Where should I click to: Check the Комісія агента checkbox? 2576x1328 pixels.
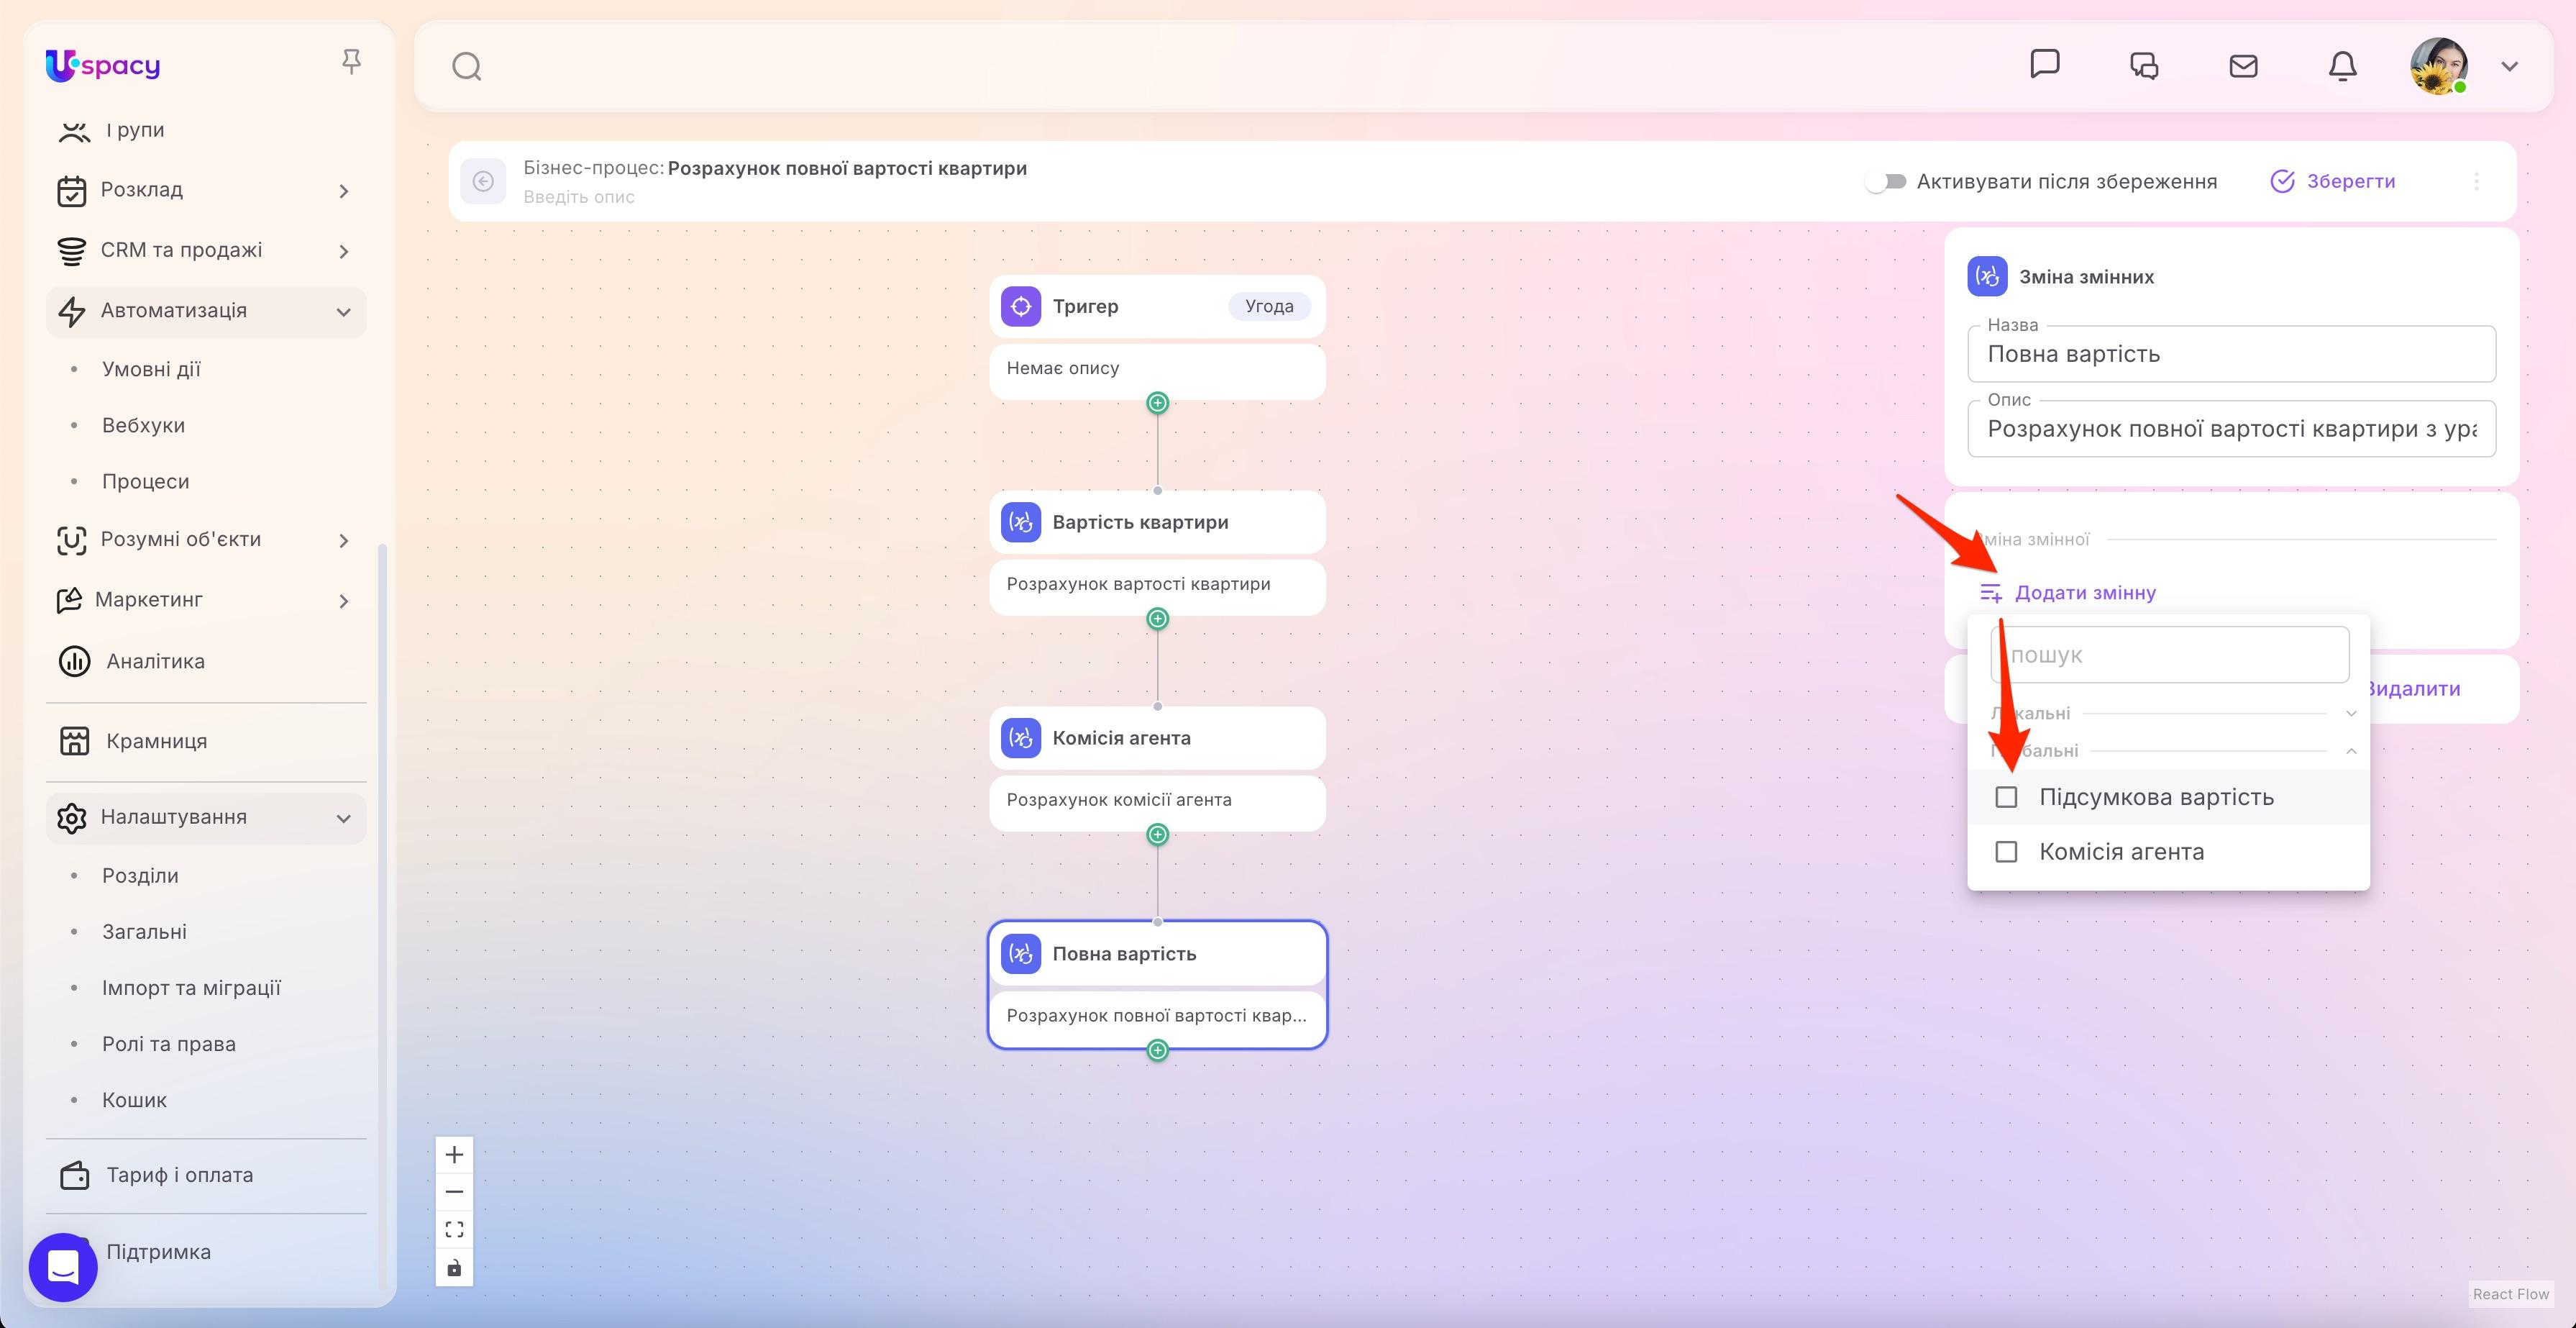pyautogui.click(x=2006, y=852)
